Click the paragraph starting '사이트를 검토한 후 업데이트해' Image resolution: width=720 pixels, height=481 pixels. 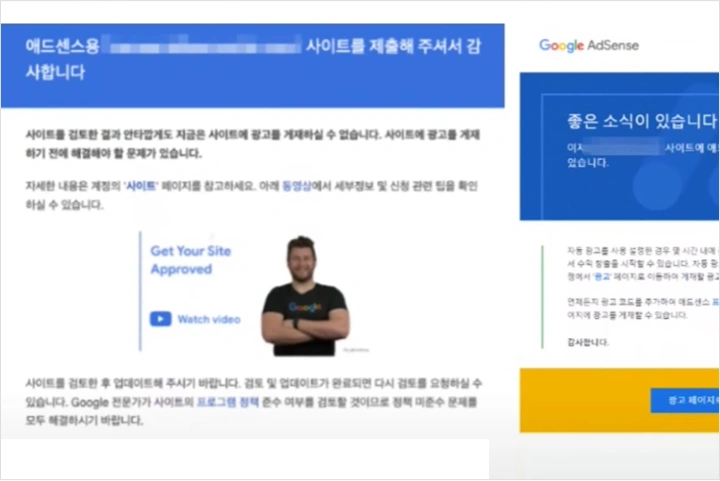(253, 402)
